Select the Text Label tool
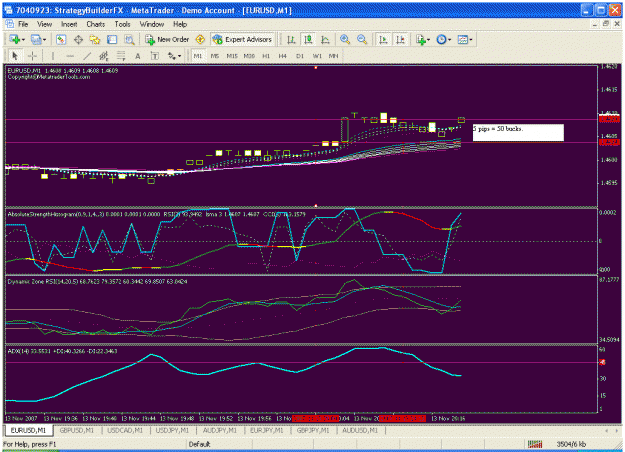Image resolution: width=625 pixels, height=452 pixels. 155,56
